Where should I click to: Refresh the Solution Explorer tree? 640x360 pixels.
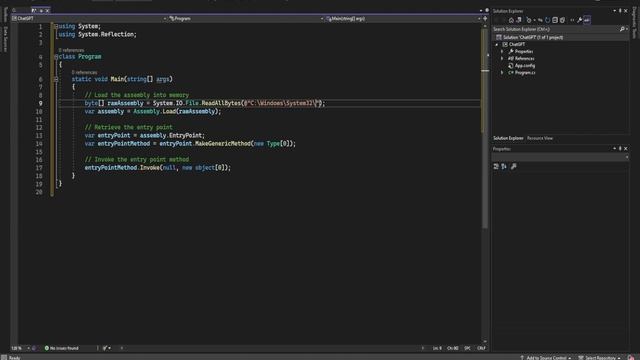(x=547, y=20)
